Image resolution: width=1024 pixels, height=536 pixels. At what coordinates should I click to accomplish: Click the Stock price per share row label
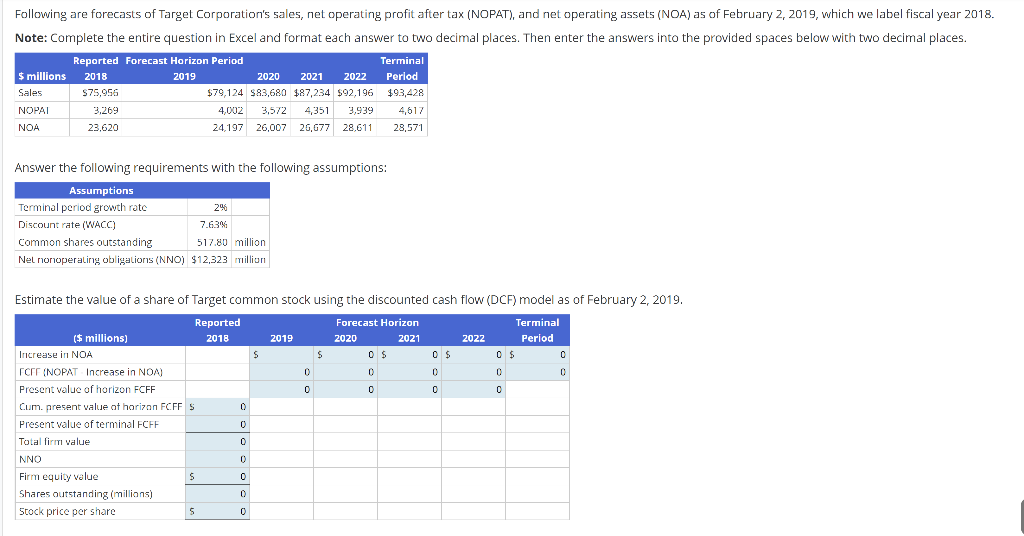67,512
